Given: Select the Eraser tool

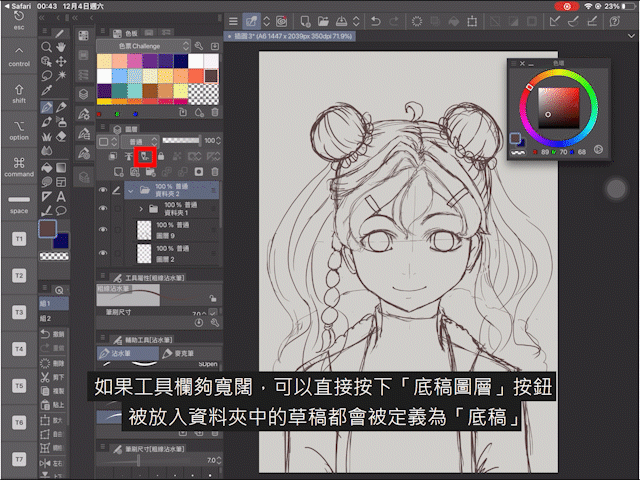Looking at the screenshot, I should 61,136.
